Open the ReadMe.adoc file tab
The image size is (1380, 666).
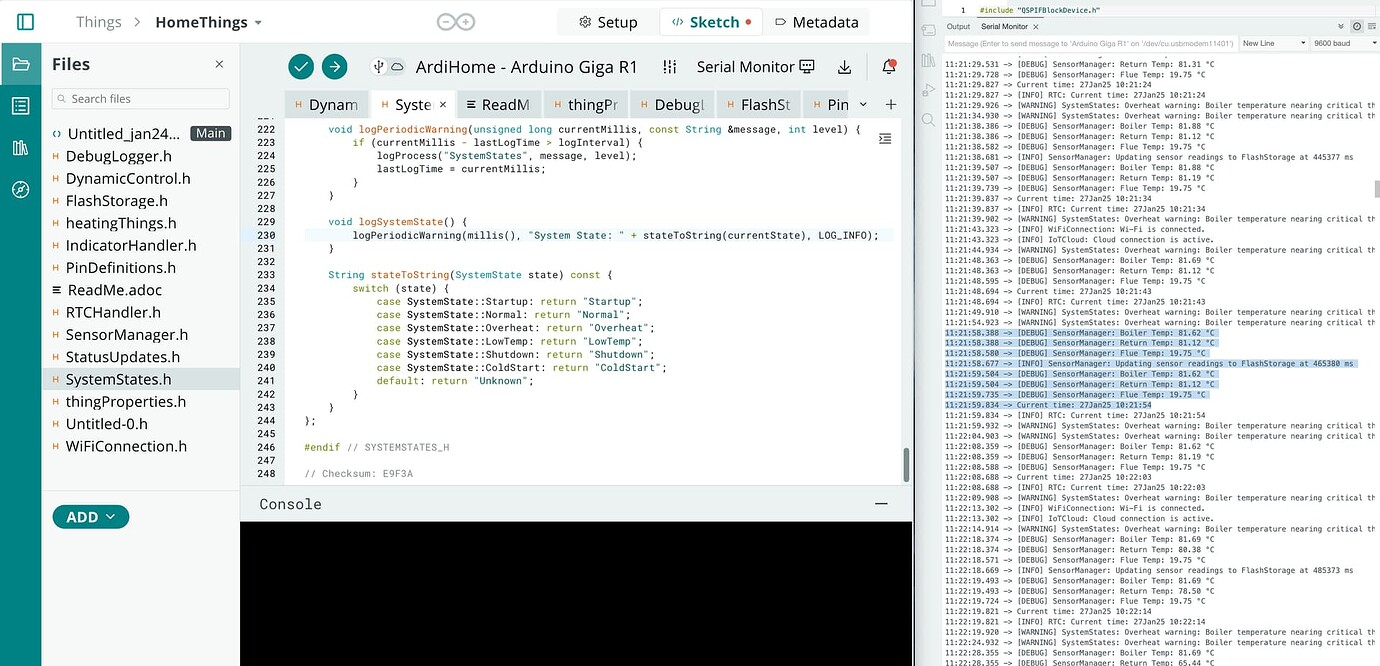tap(498, 103)
